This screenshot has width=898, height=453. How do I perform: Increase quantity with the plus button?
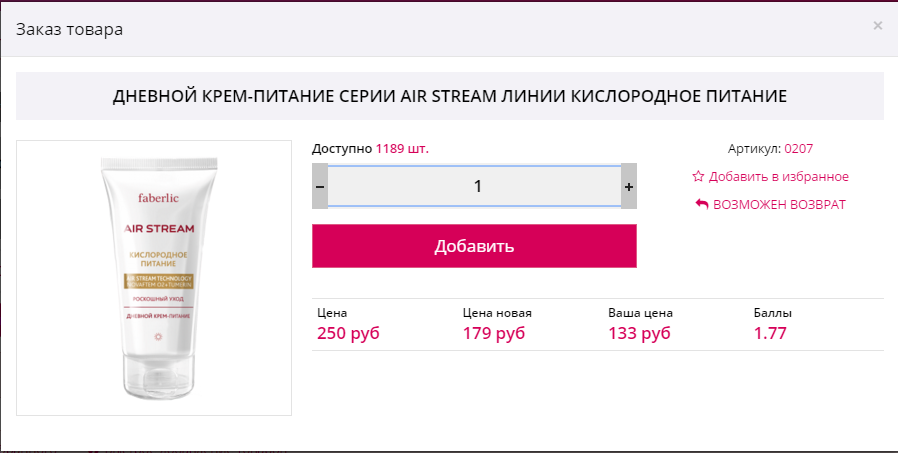coord(629,186)
